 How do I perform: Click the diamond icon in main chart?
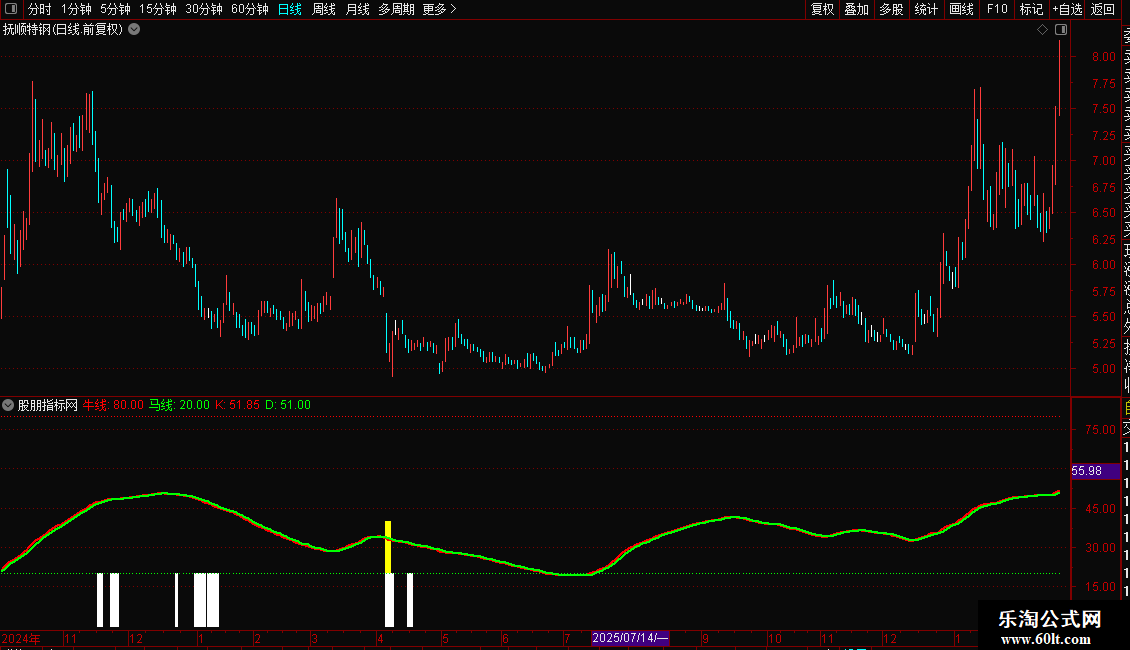coord(1042,30)
